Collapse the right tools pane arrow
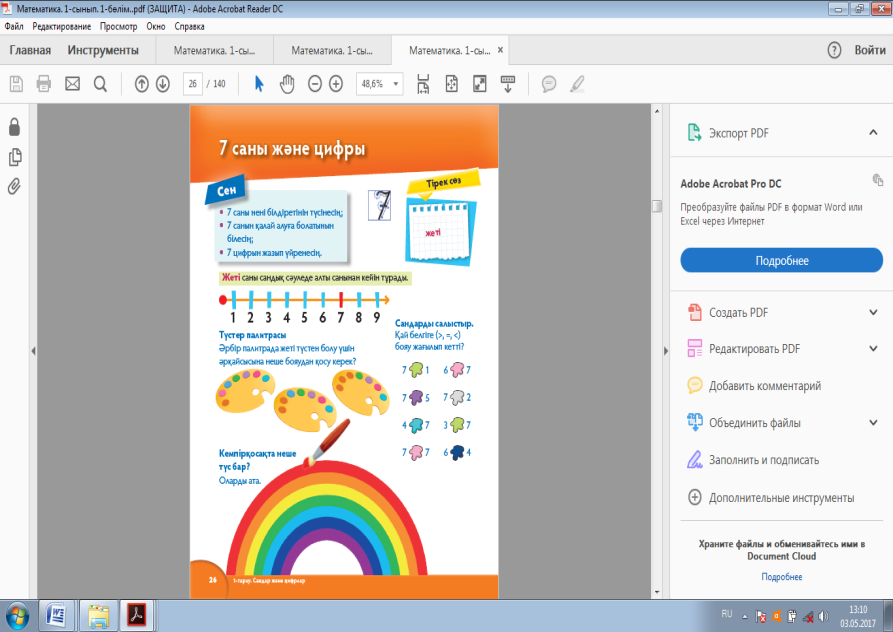893x632 pixels. point(666,351)
